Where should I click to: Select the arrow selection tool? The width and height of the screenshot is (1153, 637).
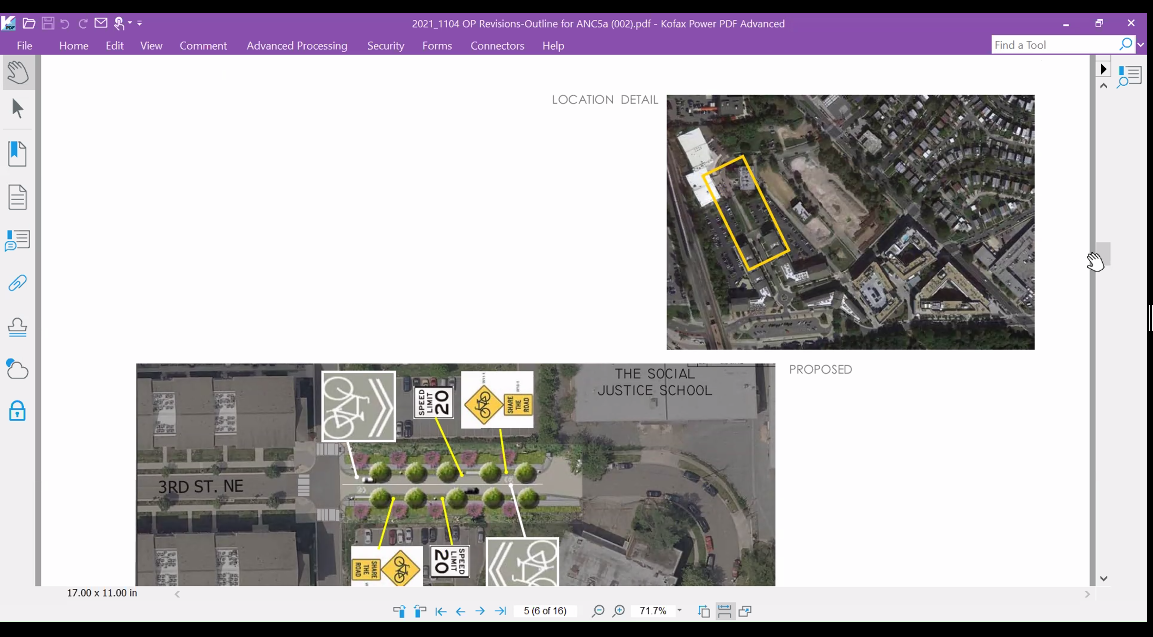[x=17, y=109]
